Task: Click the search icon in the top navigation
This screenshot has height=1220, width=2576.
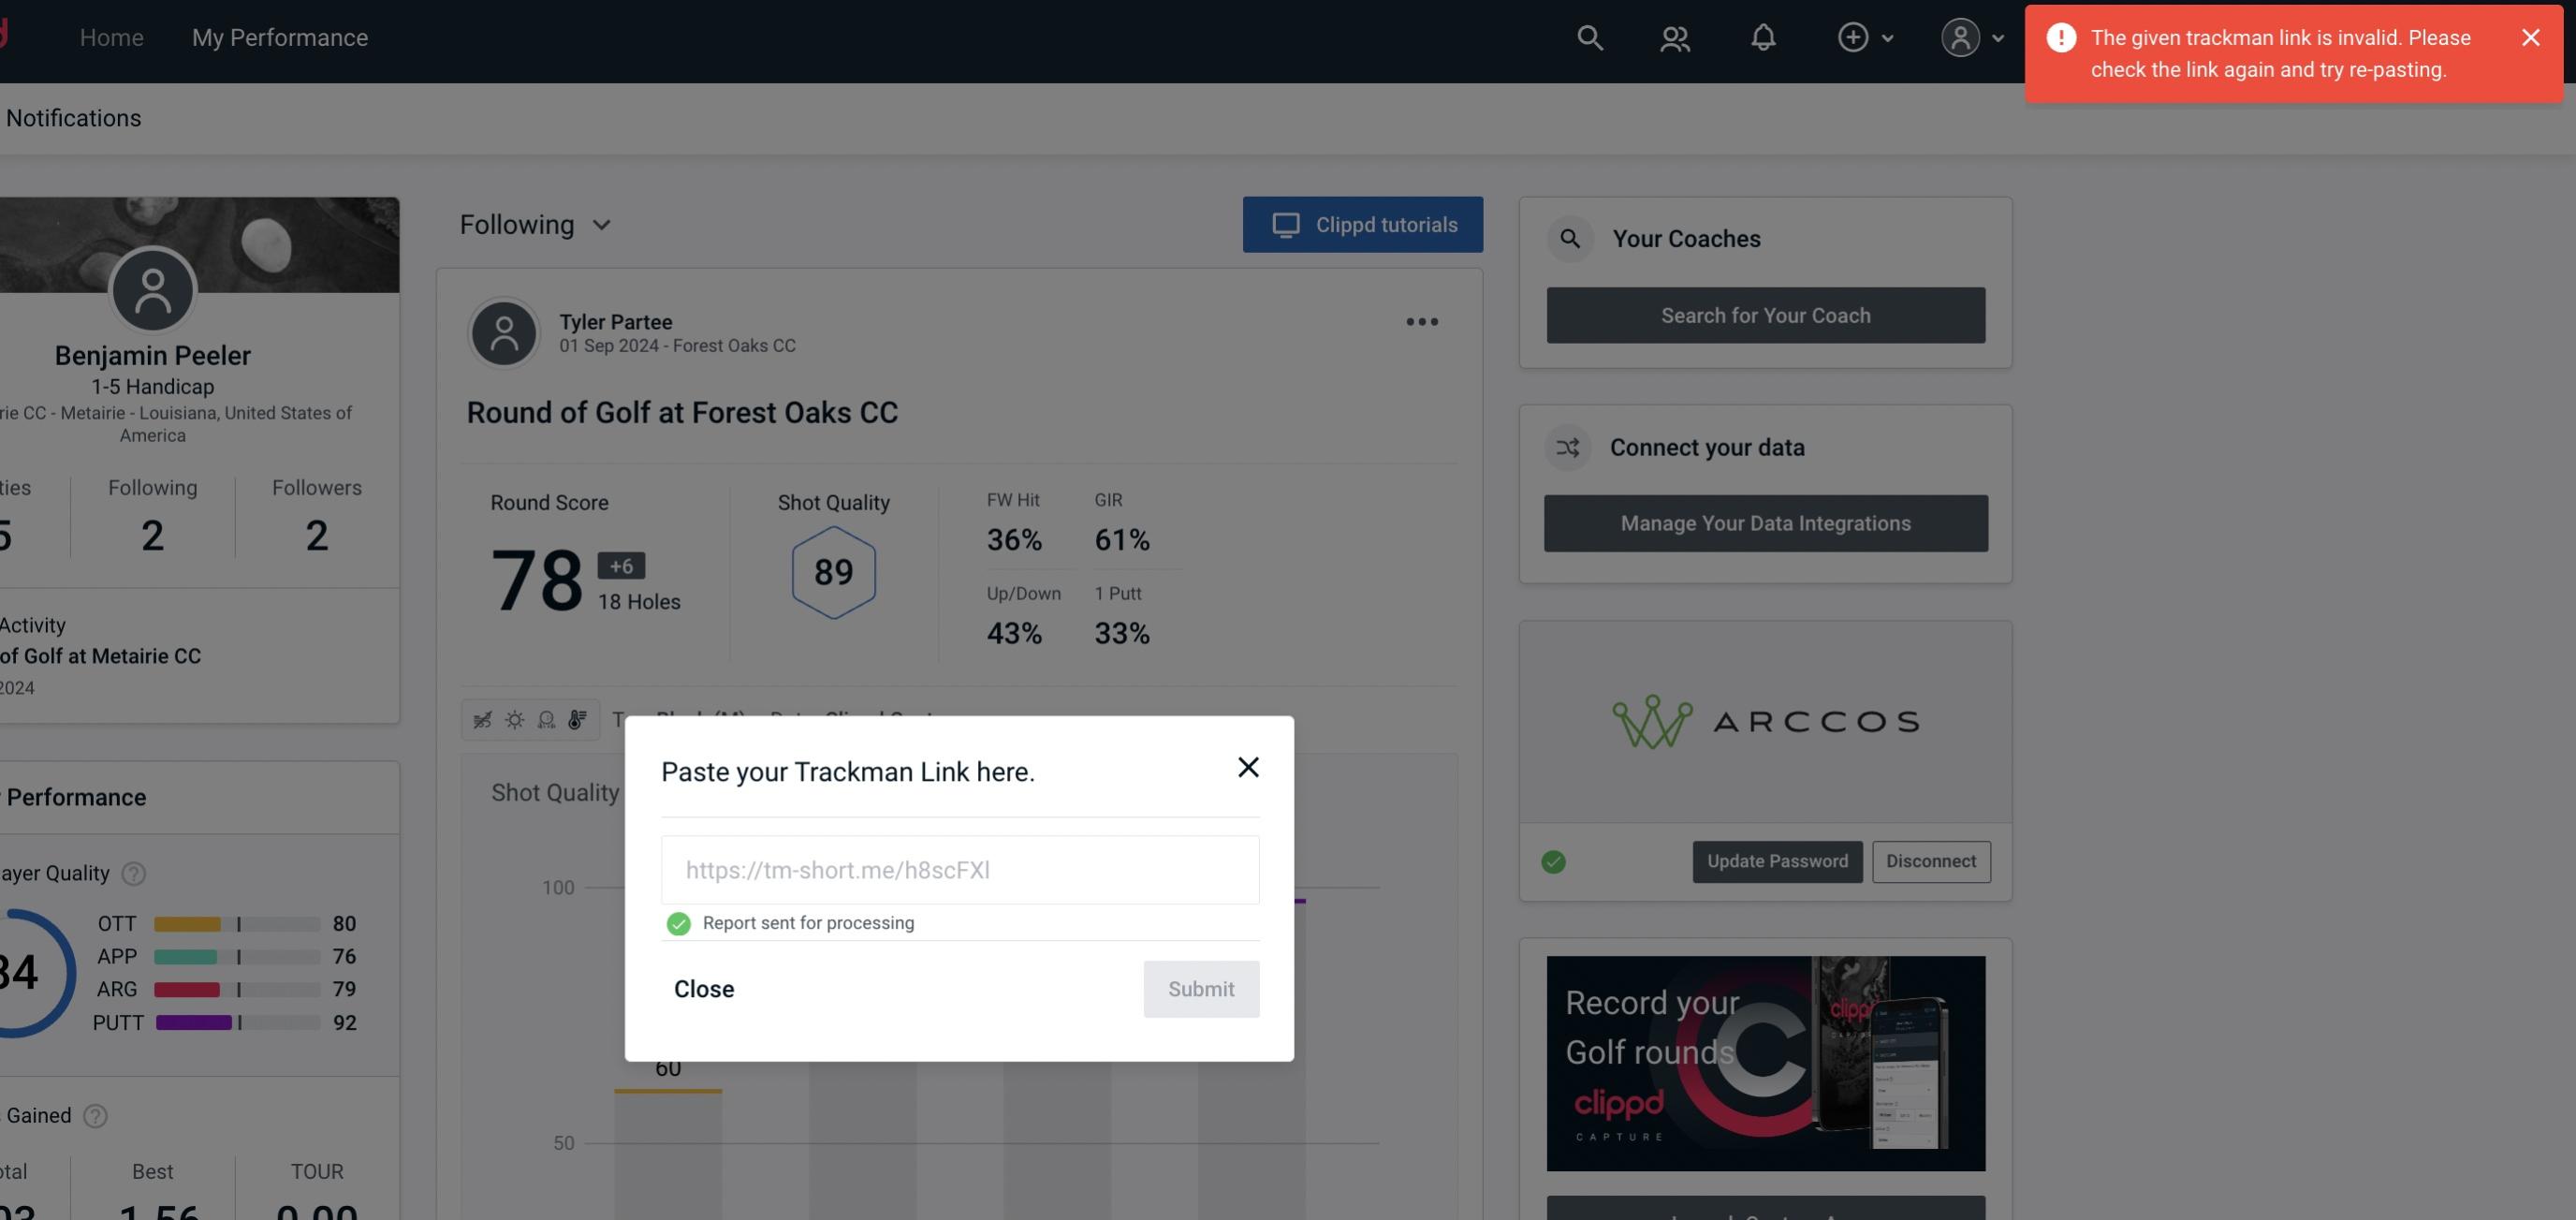Action: tap(1588, 37)
